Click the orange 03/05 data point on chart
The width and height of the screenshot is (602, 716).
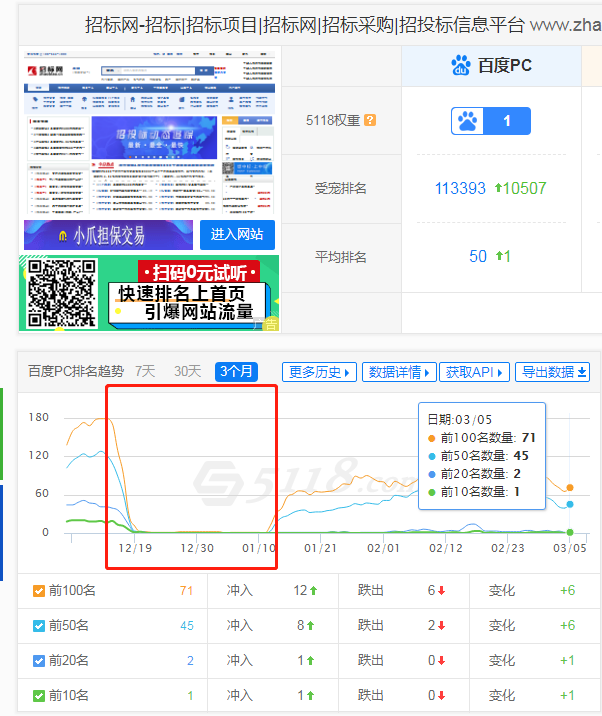pyautogui.click(x=570, y=488)
